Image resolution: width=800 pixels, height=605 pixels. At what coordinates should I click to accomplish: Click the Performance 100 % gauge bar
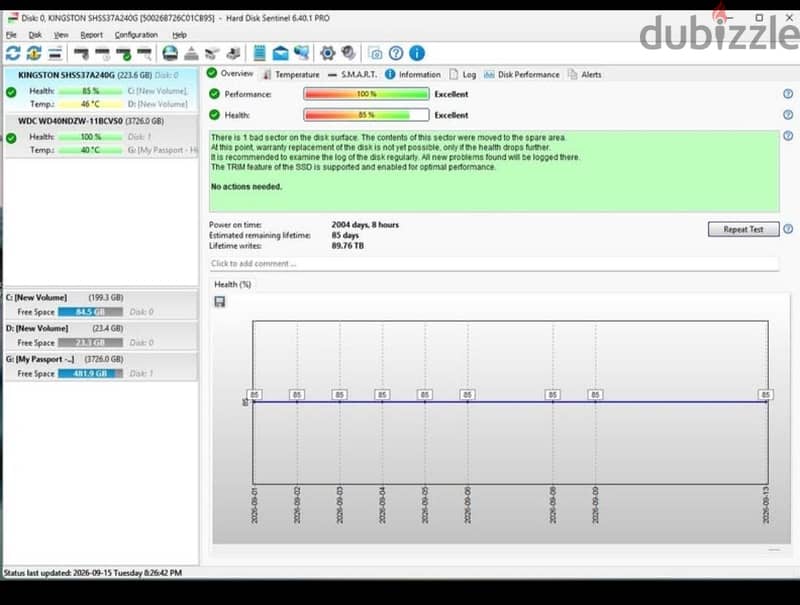pos(366,94)
